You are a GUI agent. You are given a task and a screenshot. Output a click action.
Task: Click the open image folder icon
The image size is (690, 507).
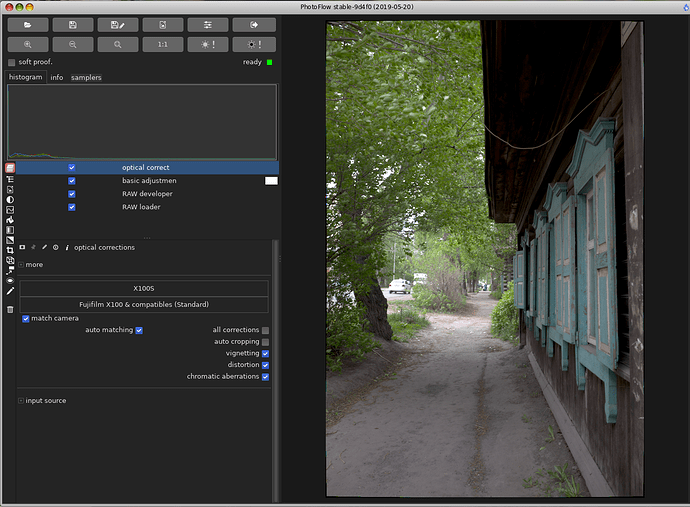coord(28,24)
